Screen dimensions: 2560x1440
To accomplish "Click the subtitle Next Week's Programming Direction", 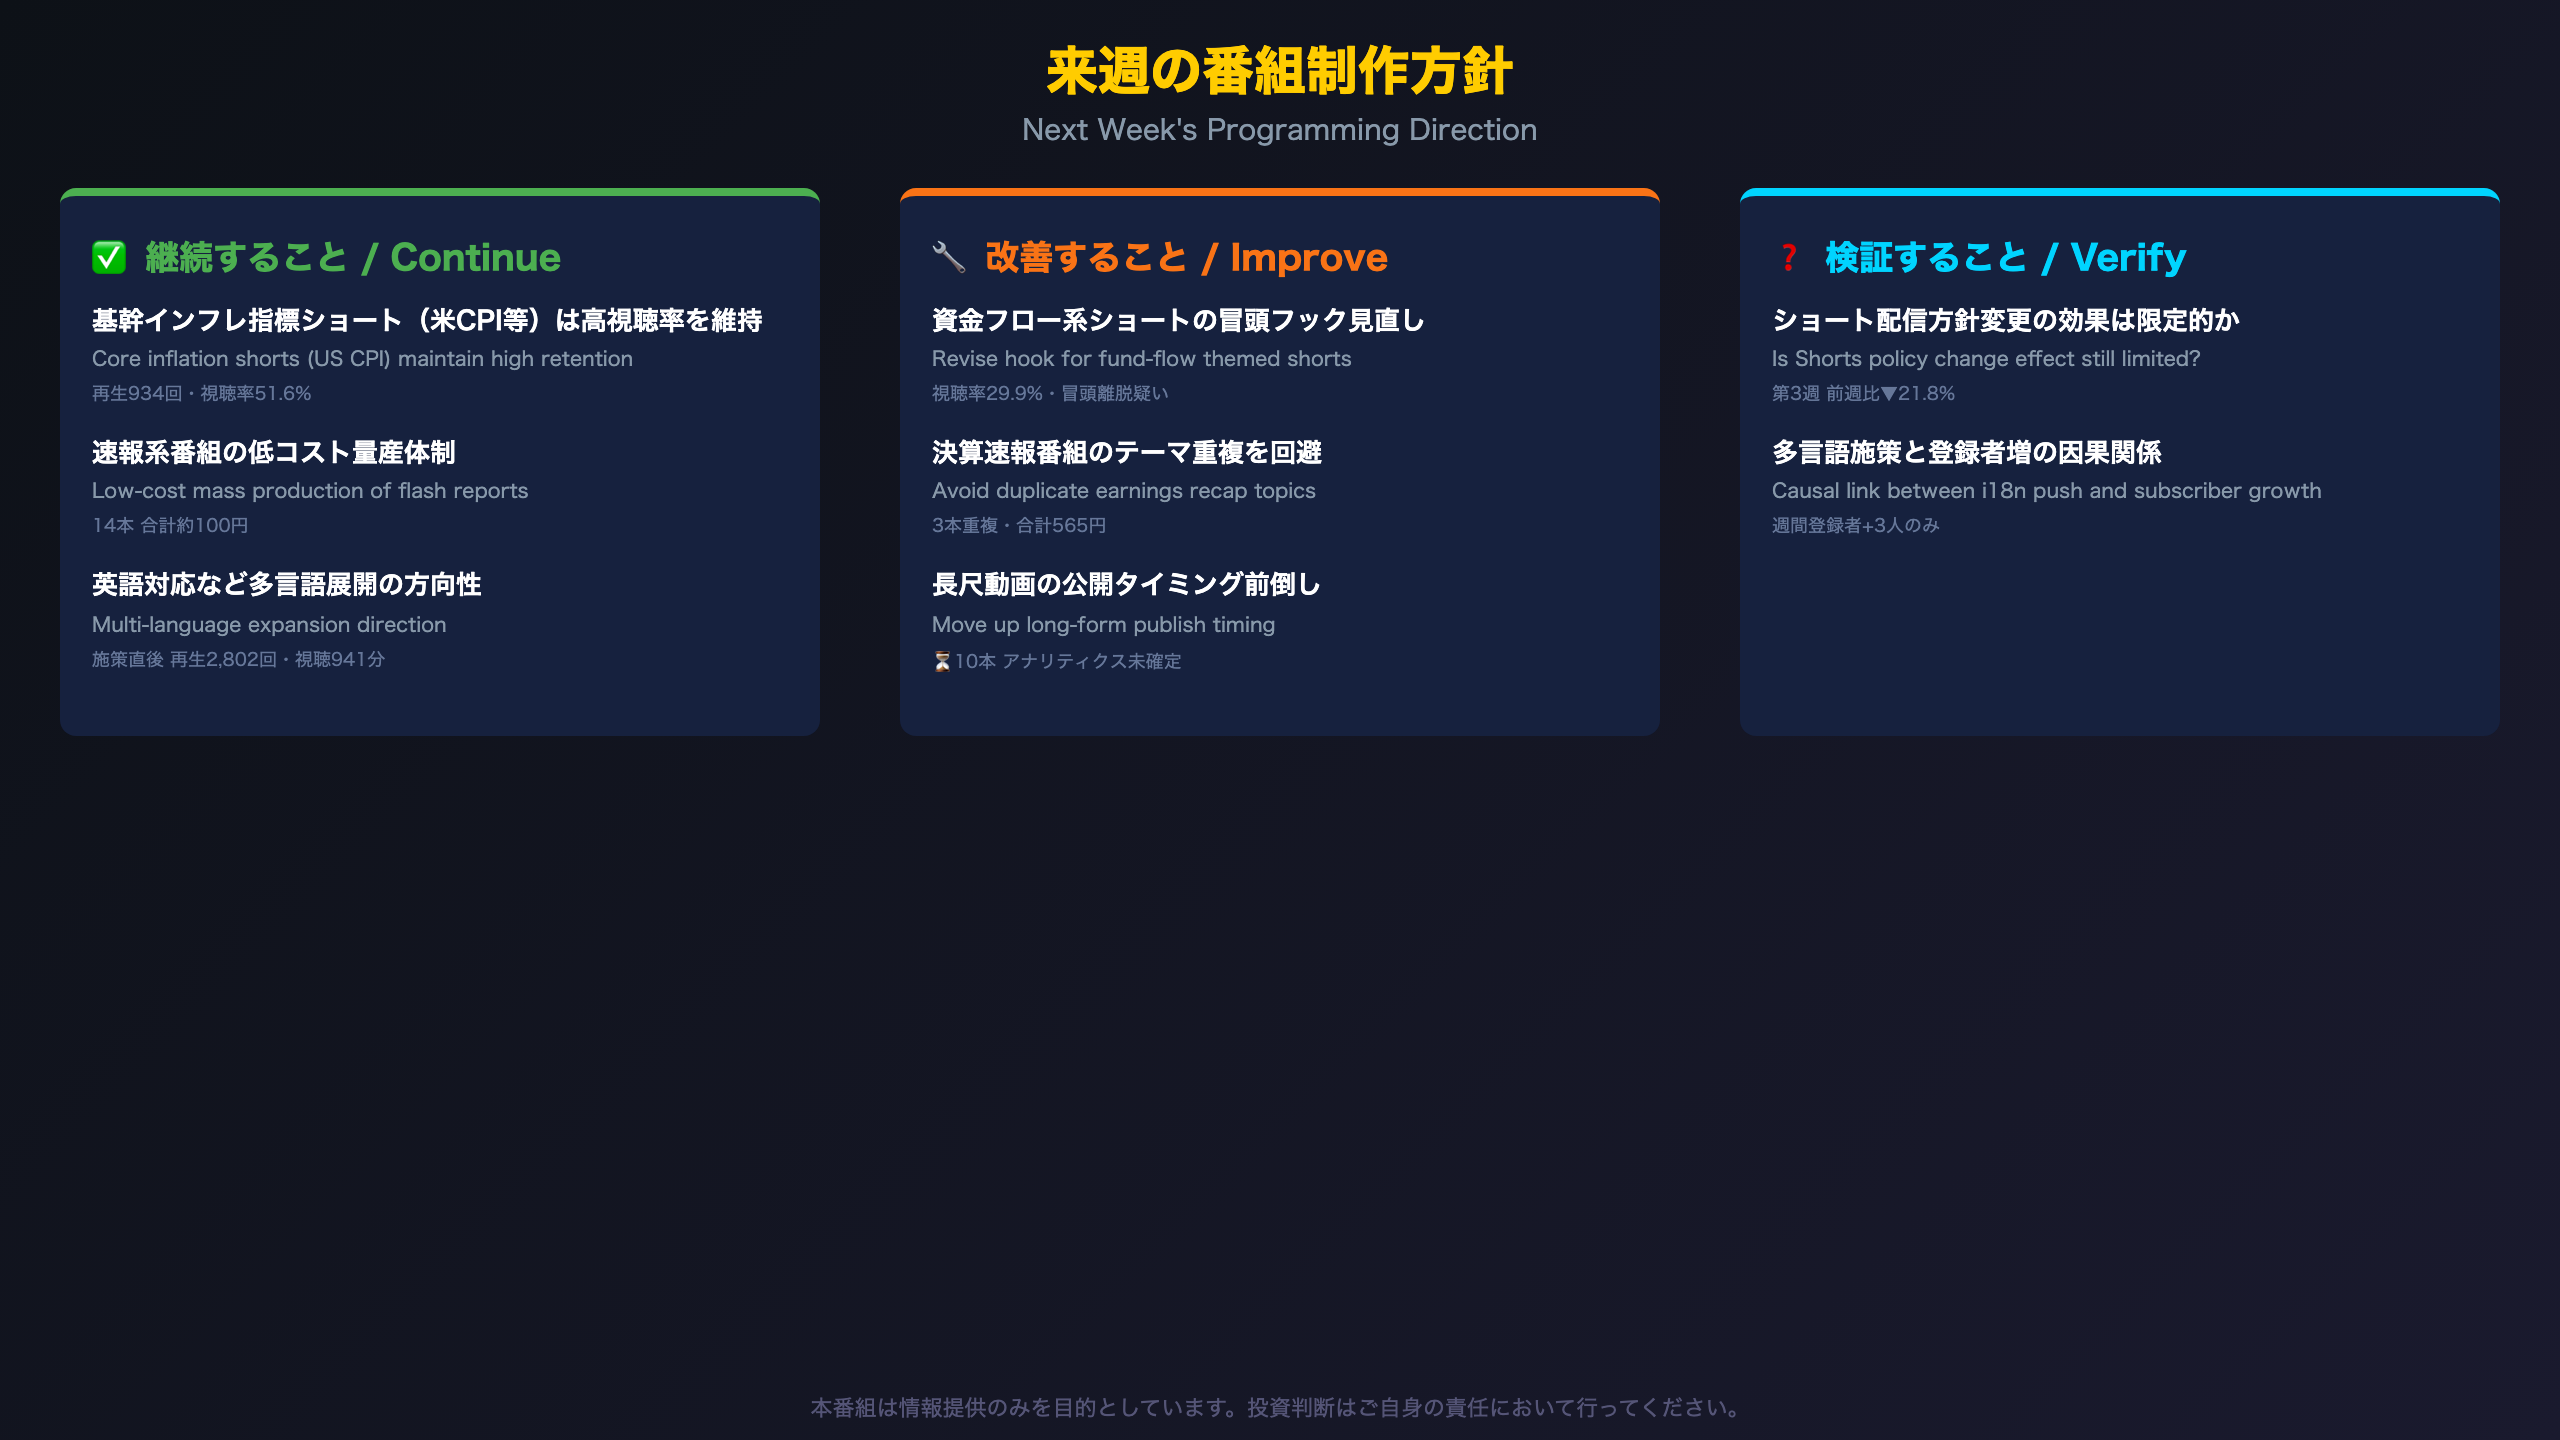I will (x=1280, y=130).
